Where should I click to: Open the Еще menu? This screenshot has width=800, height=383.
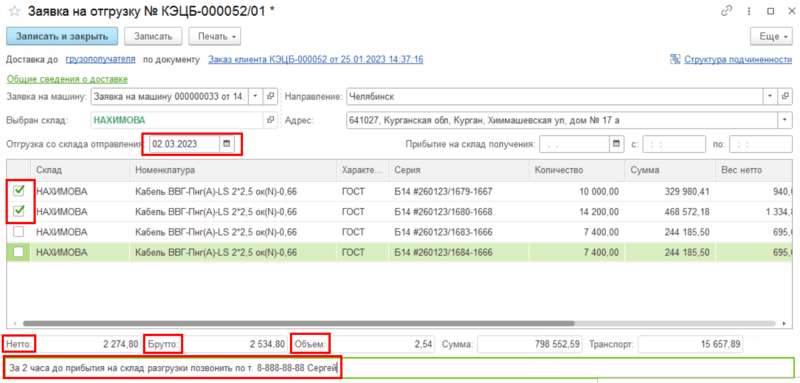[770, 37]
